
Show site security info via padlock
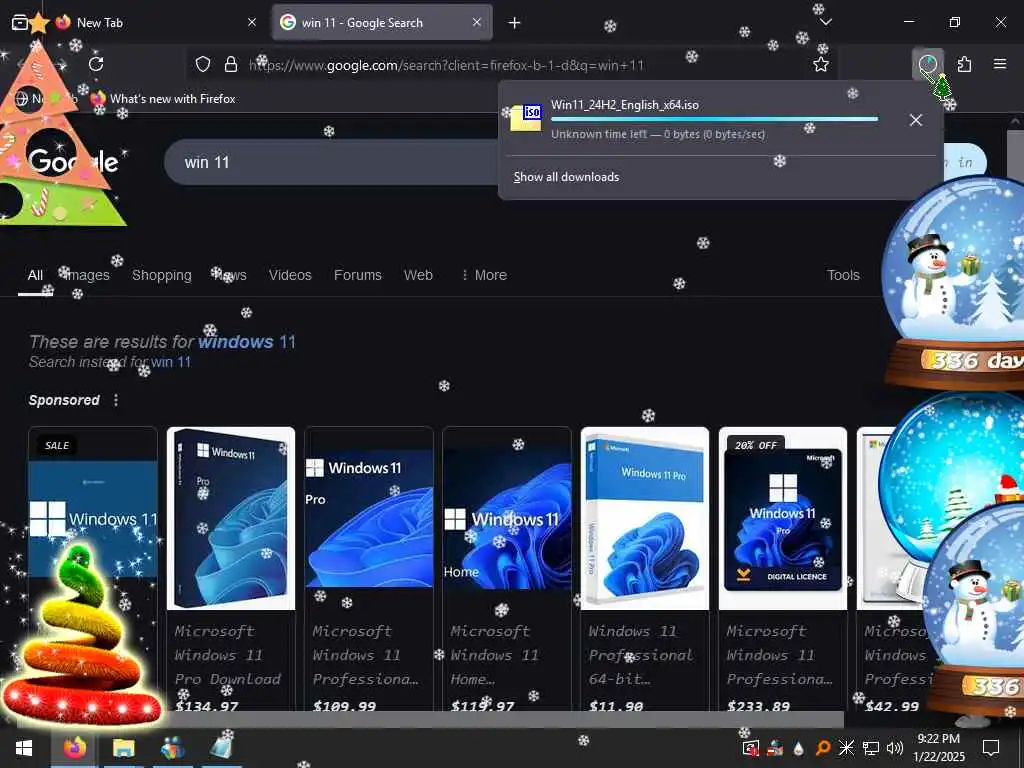231,65
